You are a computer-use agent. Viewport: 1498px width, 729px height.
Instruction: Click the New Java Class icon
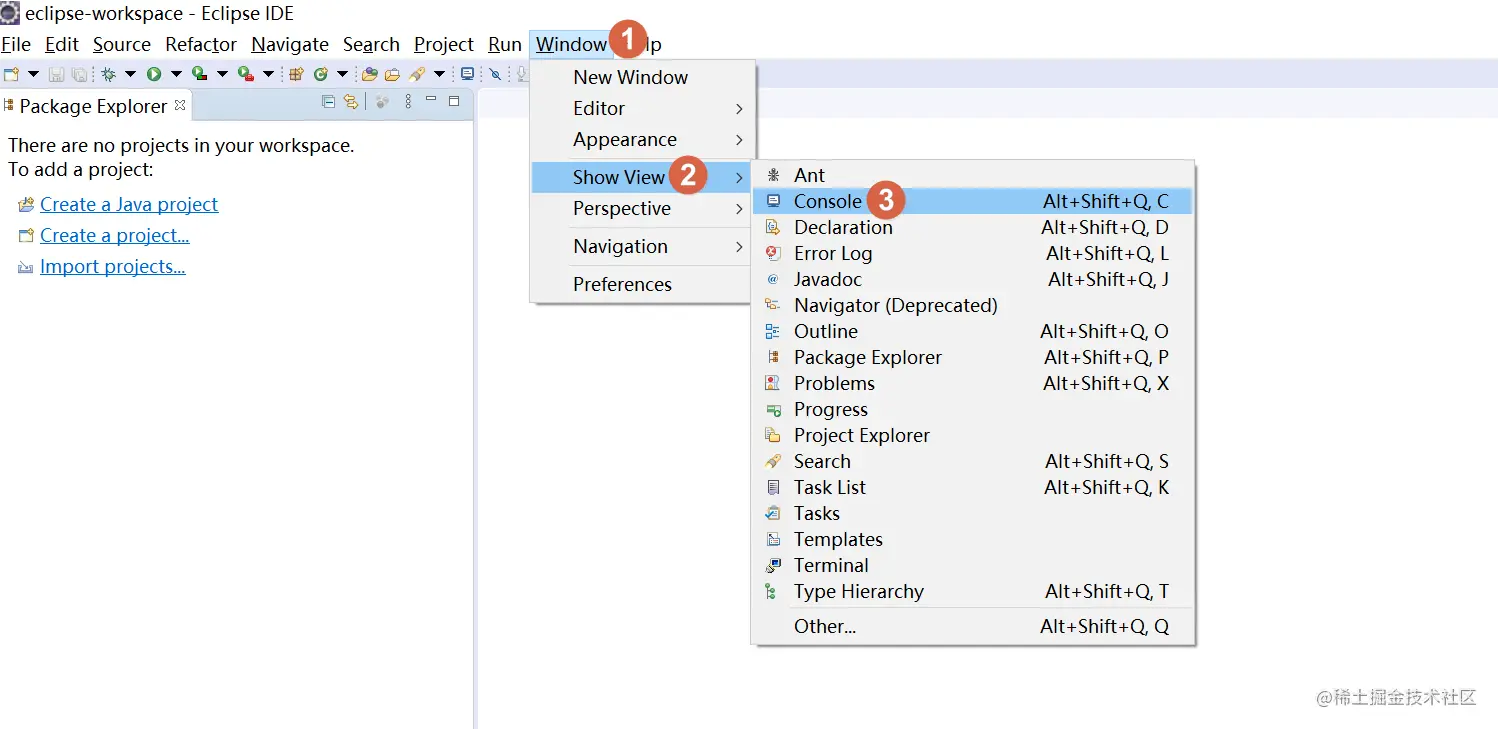click(x=321, y=74)
